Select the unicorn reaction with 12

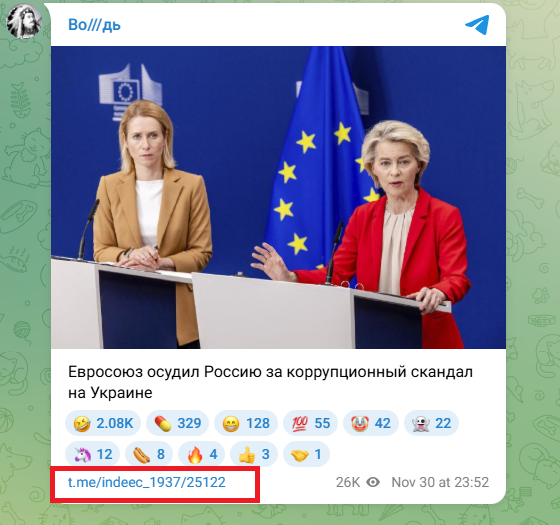[x=92, y=454]
